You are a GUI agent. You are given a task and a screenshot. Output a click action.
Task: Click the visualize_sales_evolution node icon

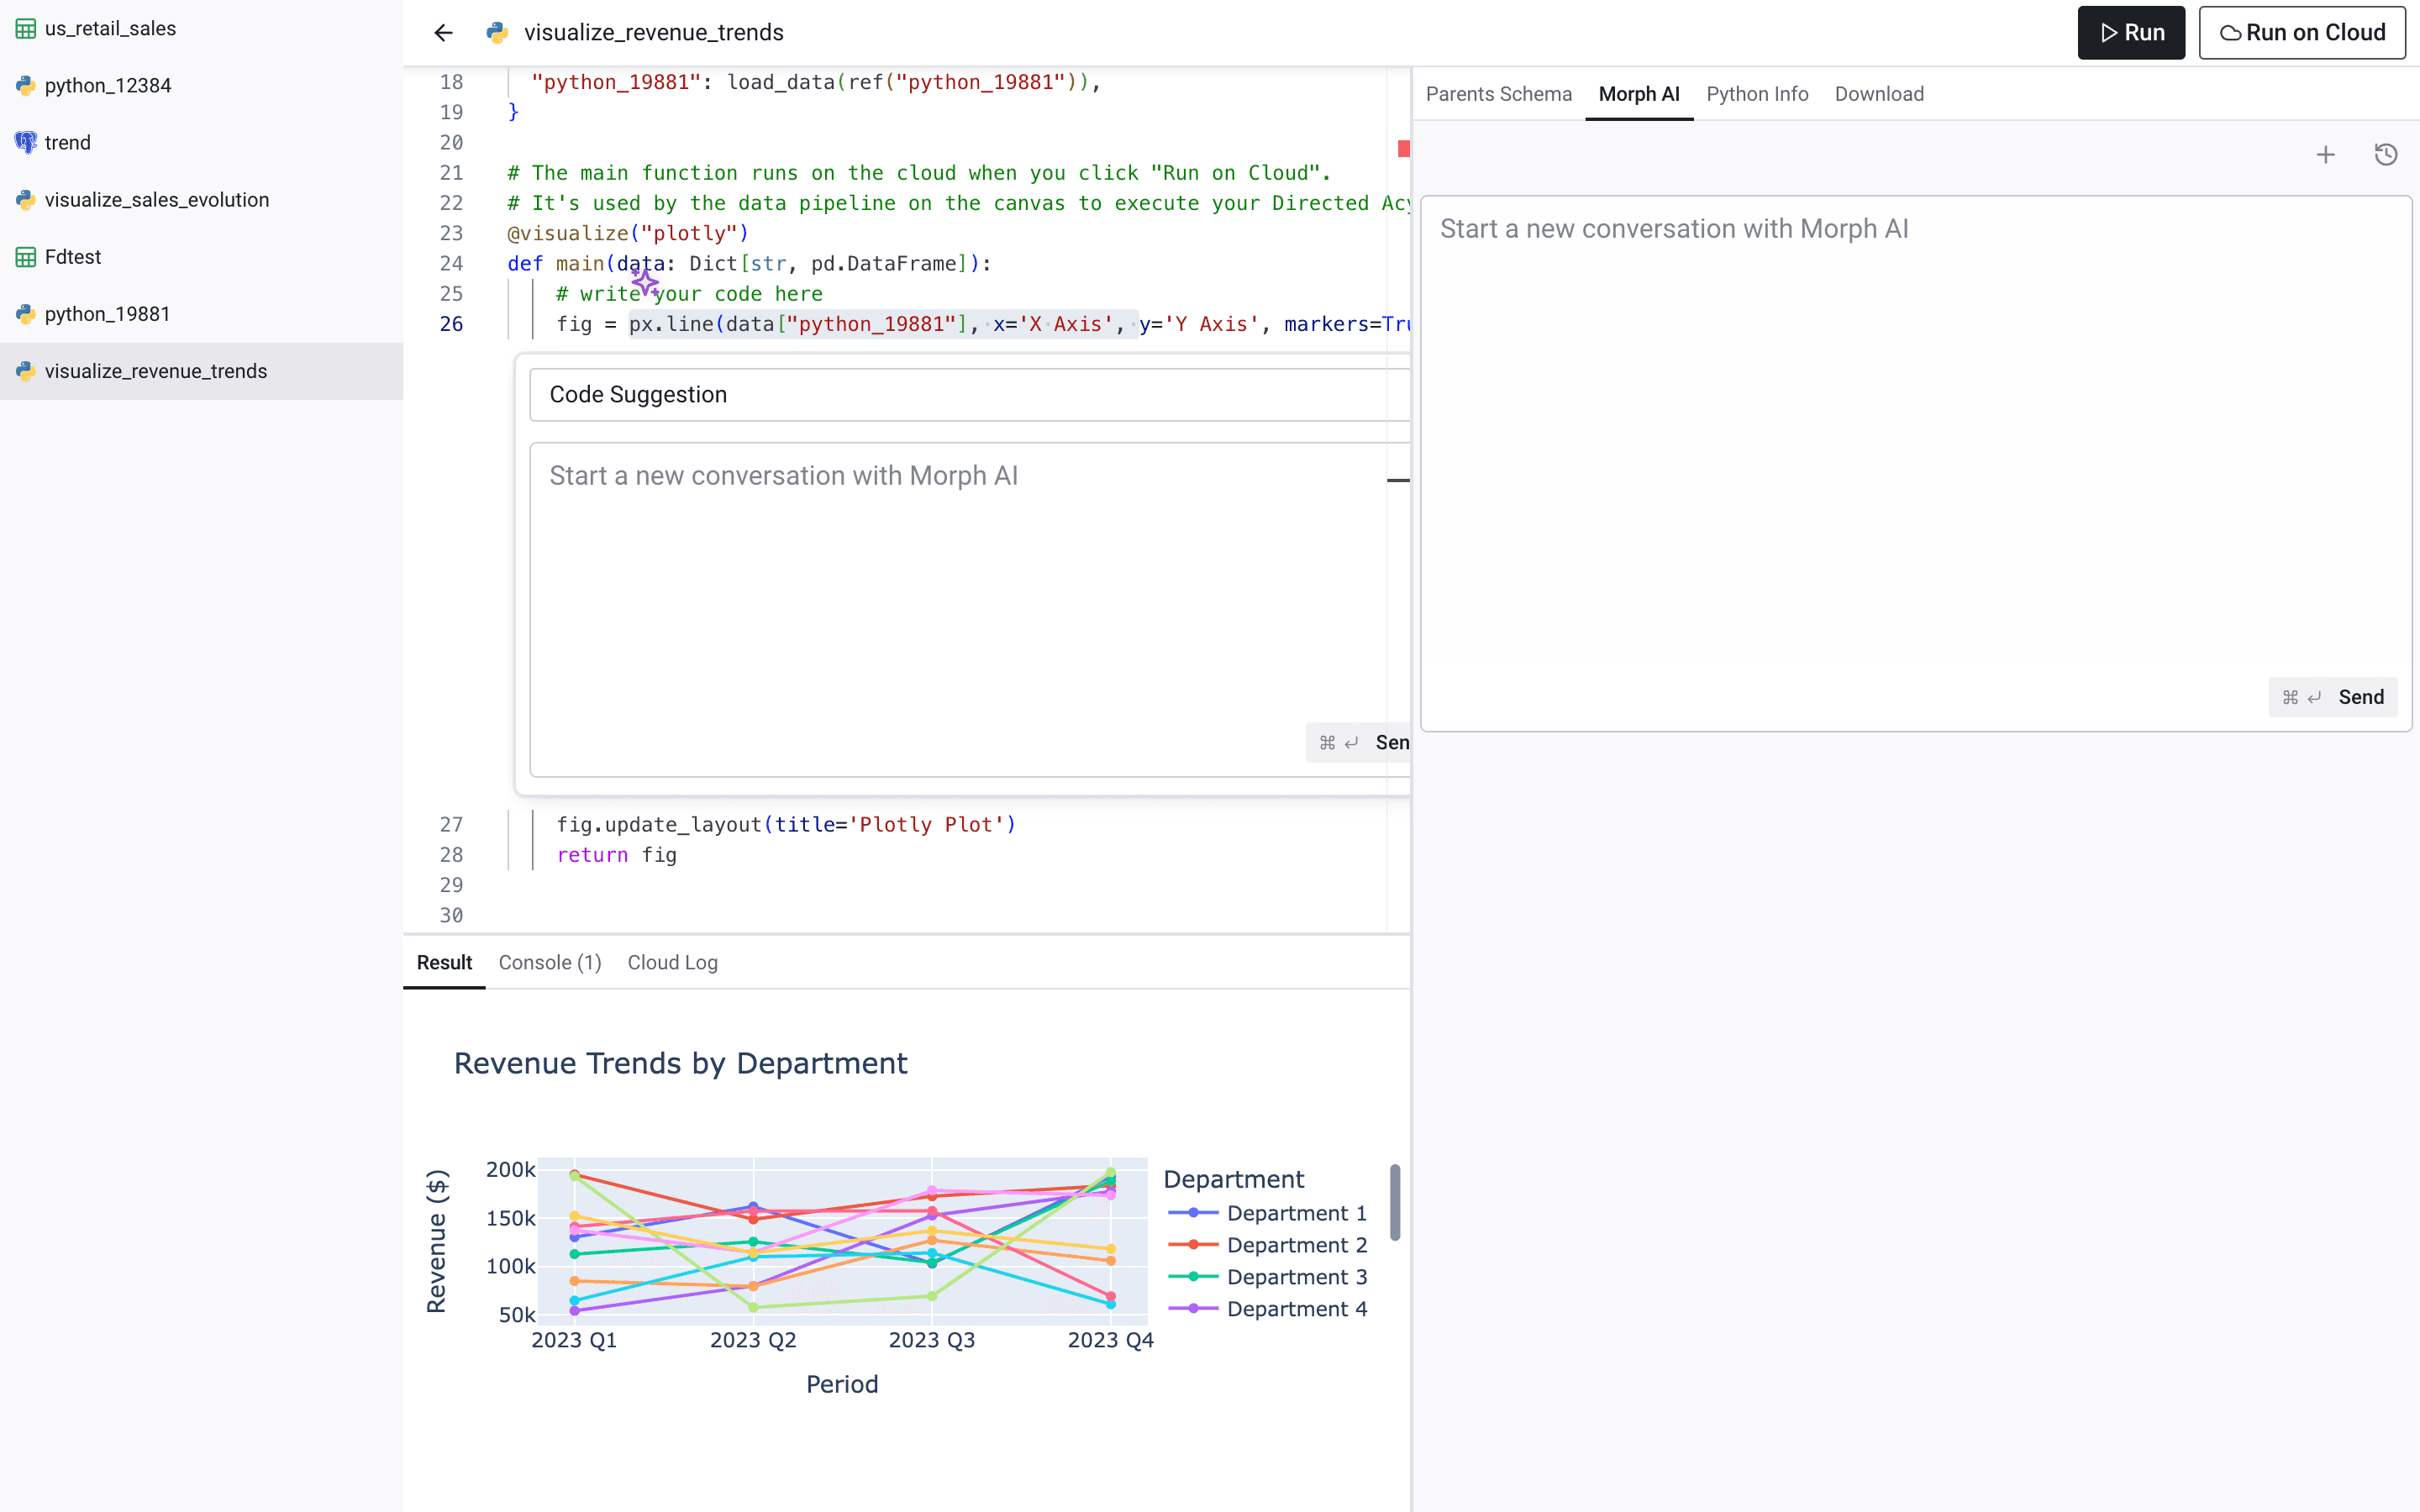click(x=24, y=198)
